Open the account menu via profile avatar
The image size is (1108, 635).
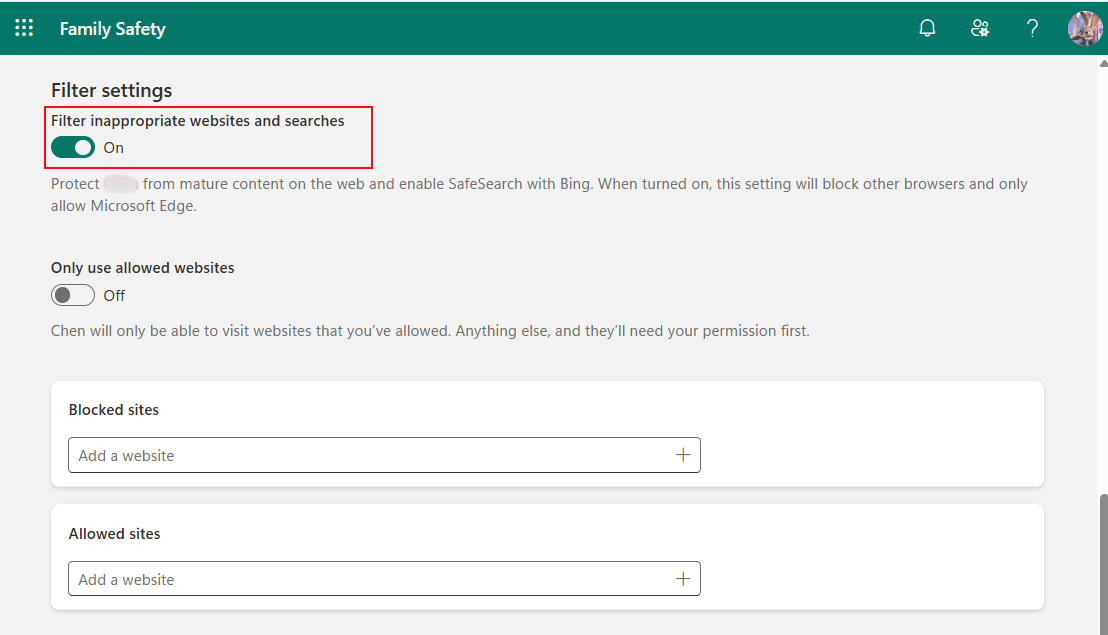tap(1085, 28)
